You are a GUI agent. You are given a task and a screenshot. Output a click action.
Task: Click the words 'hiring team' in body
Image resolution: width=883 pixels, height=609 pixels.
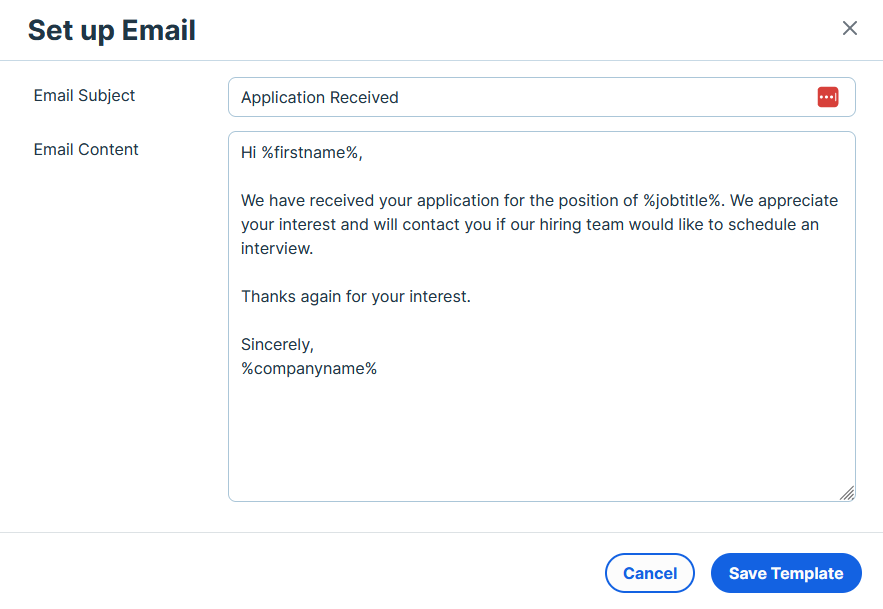(x=582, y=225)
